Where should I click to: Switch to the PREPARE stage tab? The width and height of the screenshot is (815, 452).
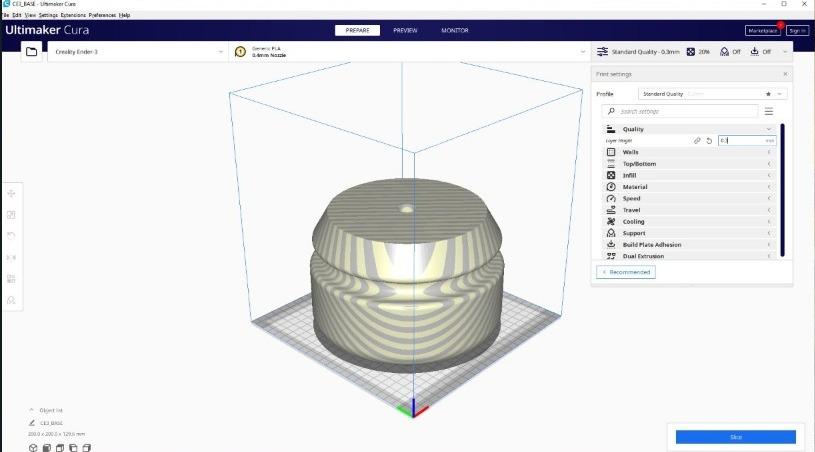pos(358,30)
